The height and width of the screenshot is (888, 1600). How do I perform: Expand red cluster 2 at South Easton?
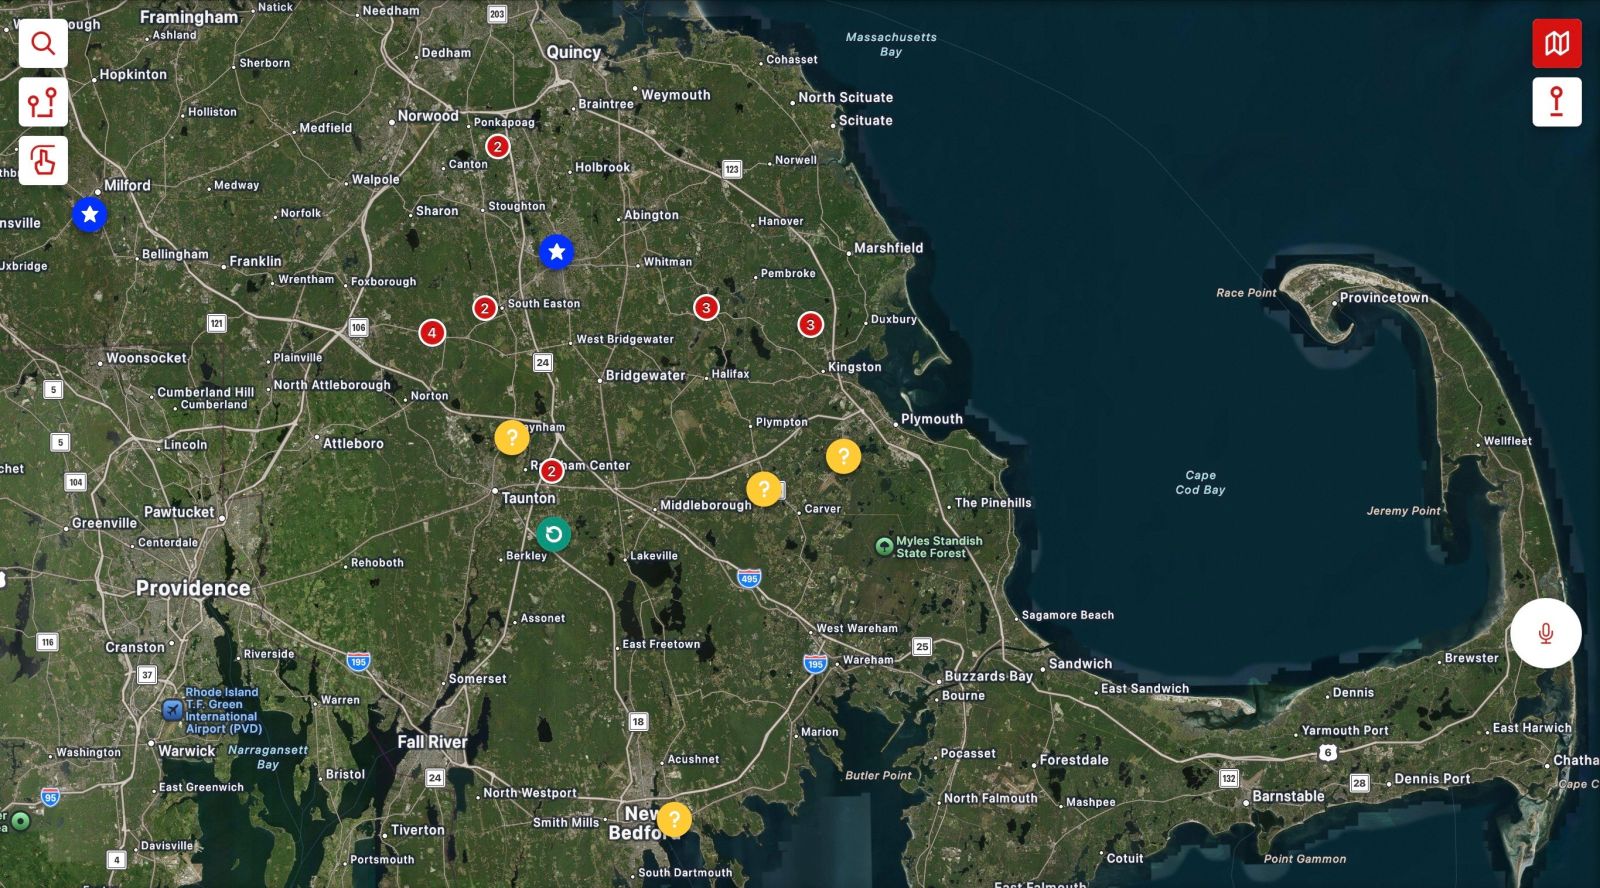tap(485, 308)
